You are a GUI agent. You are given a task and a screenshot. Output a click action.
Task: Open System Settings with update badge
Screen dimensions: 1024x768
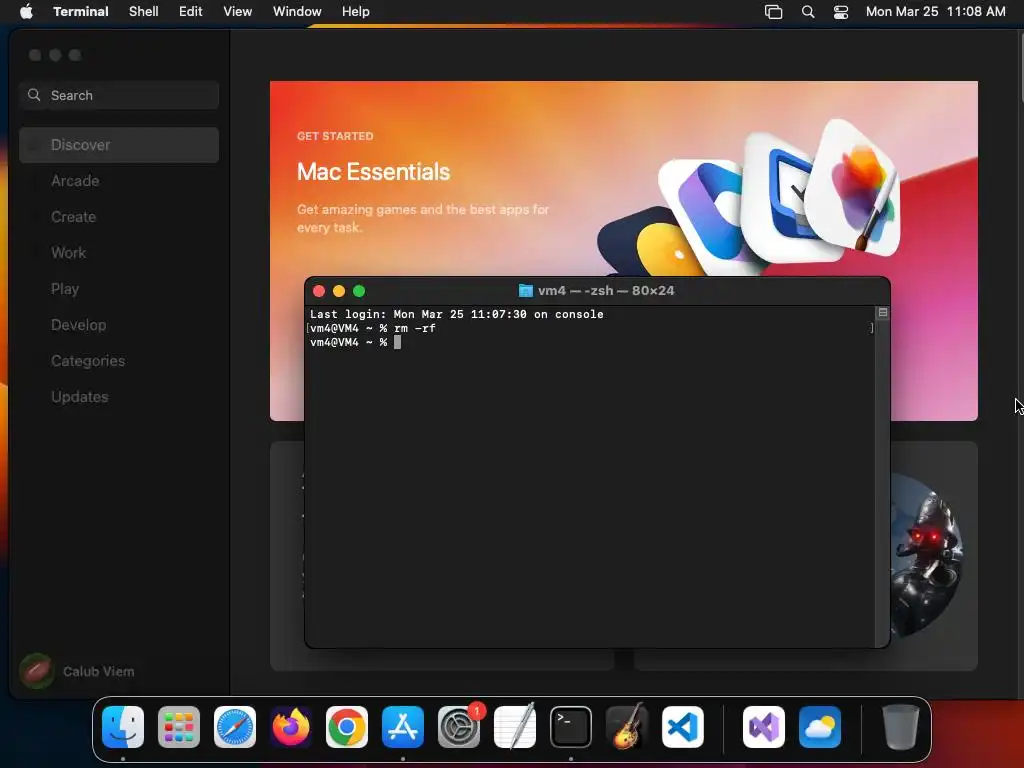click(x=459, y=727)
